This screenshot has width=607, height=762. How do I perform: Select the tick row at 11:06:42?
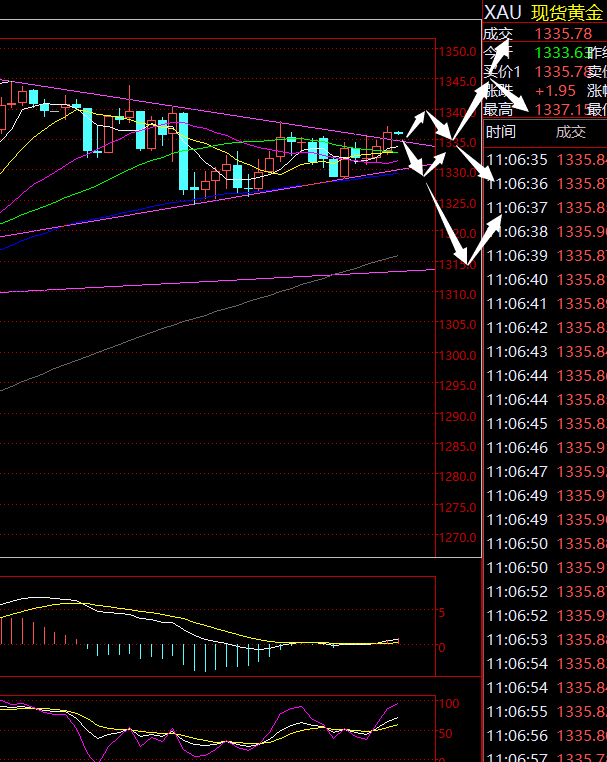coord(546,328)
